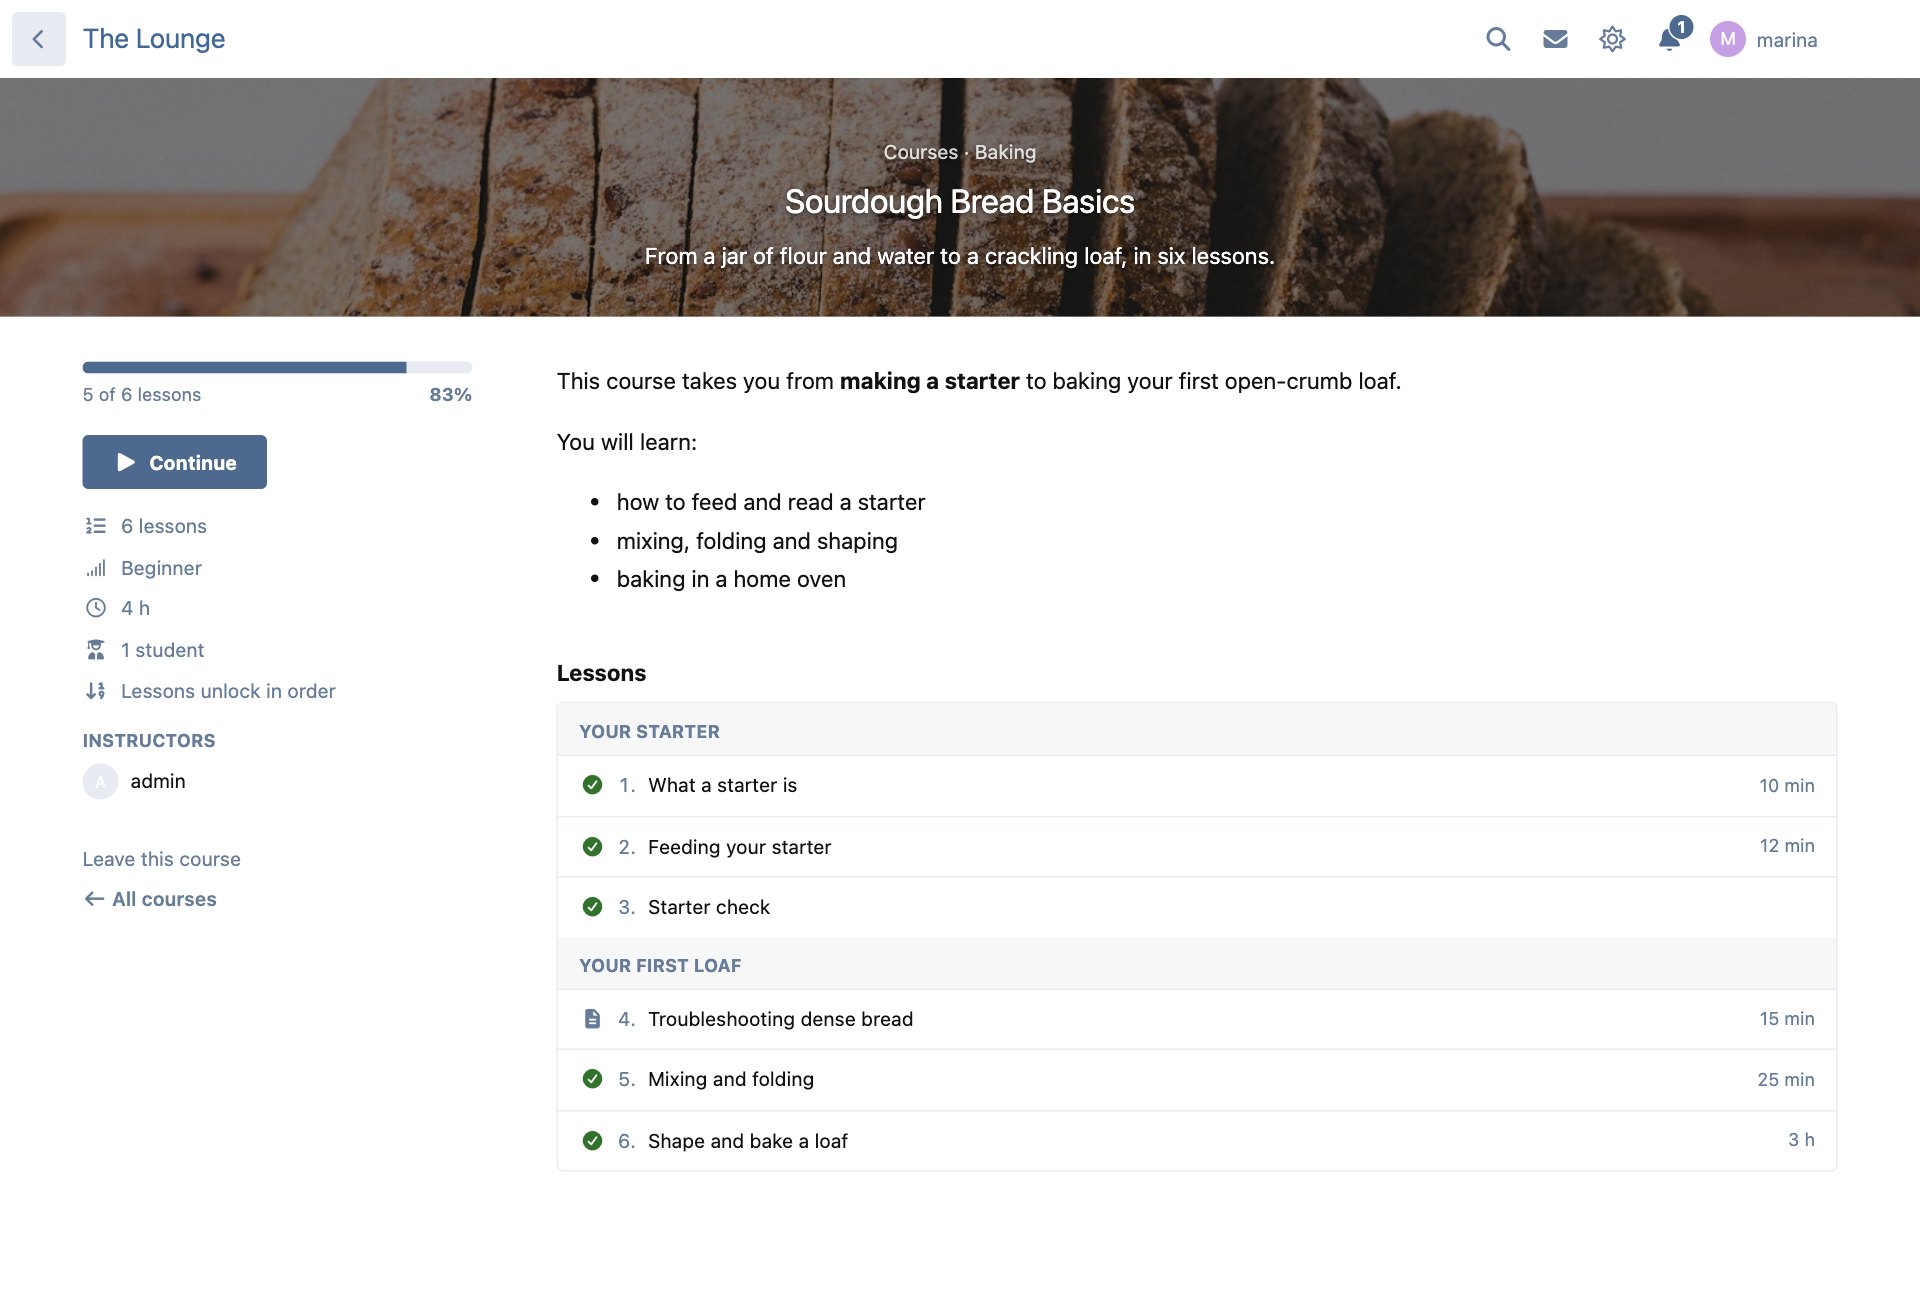Click the document icon for lesson 4
This screenshot has height=1290, width=1920.
(592, 1019)
